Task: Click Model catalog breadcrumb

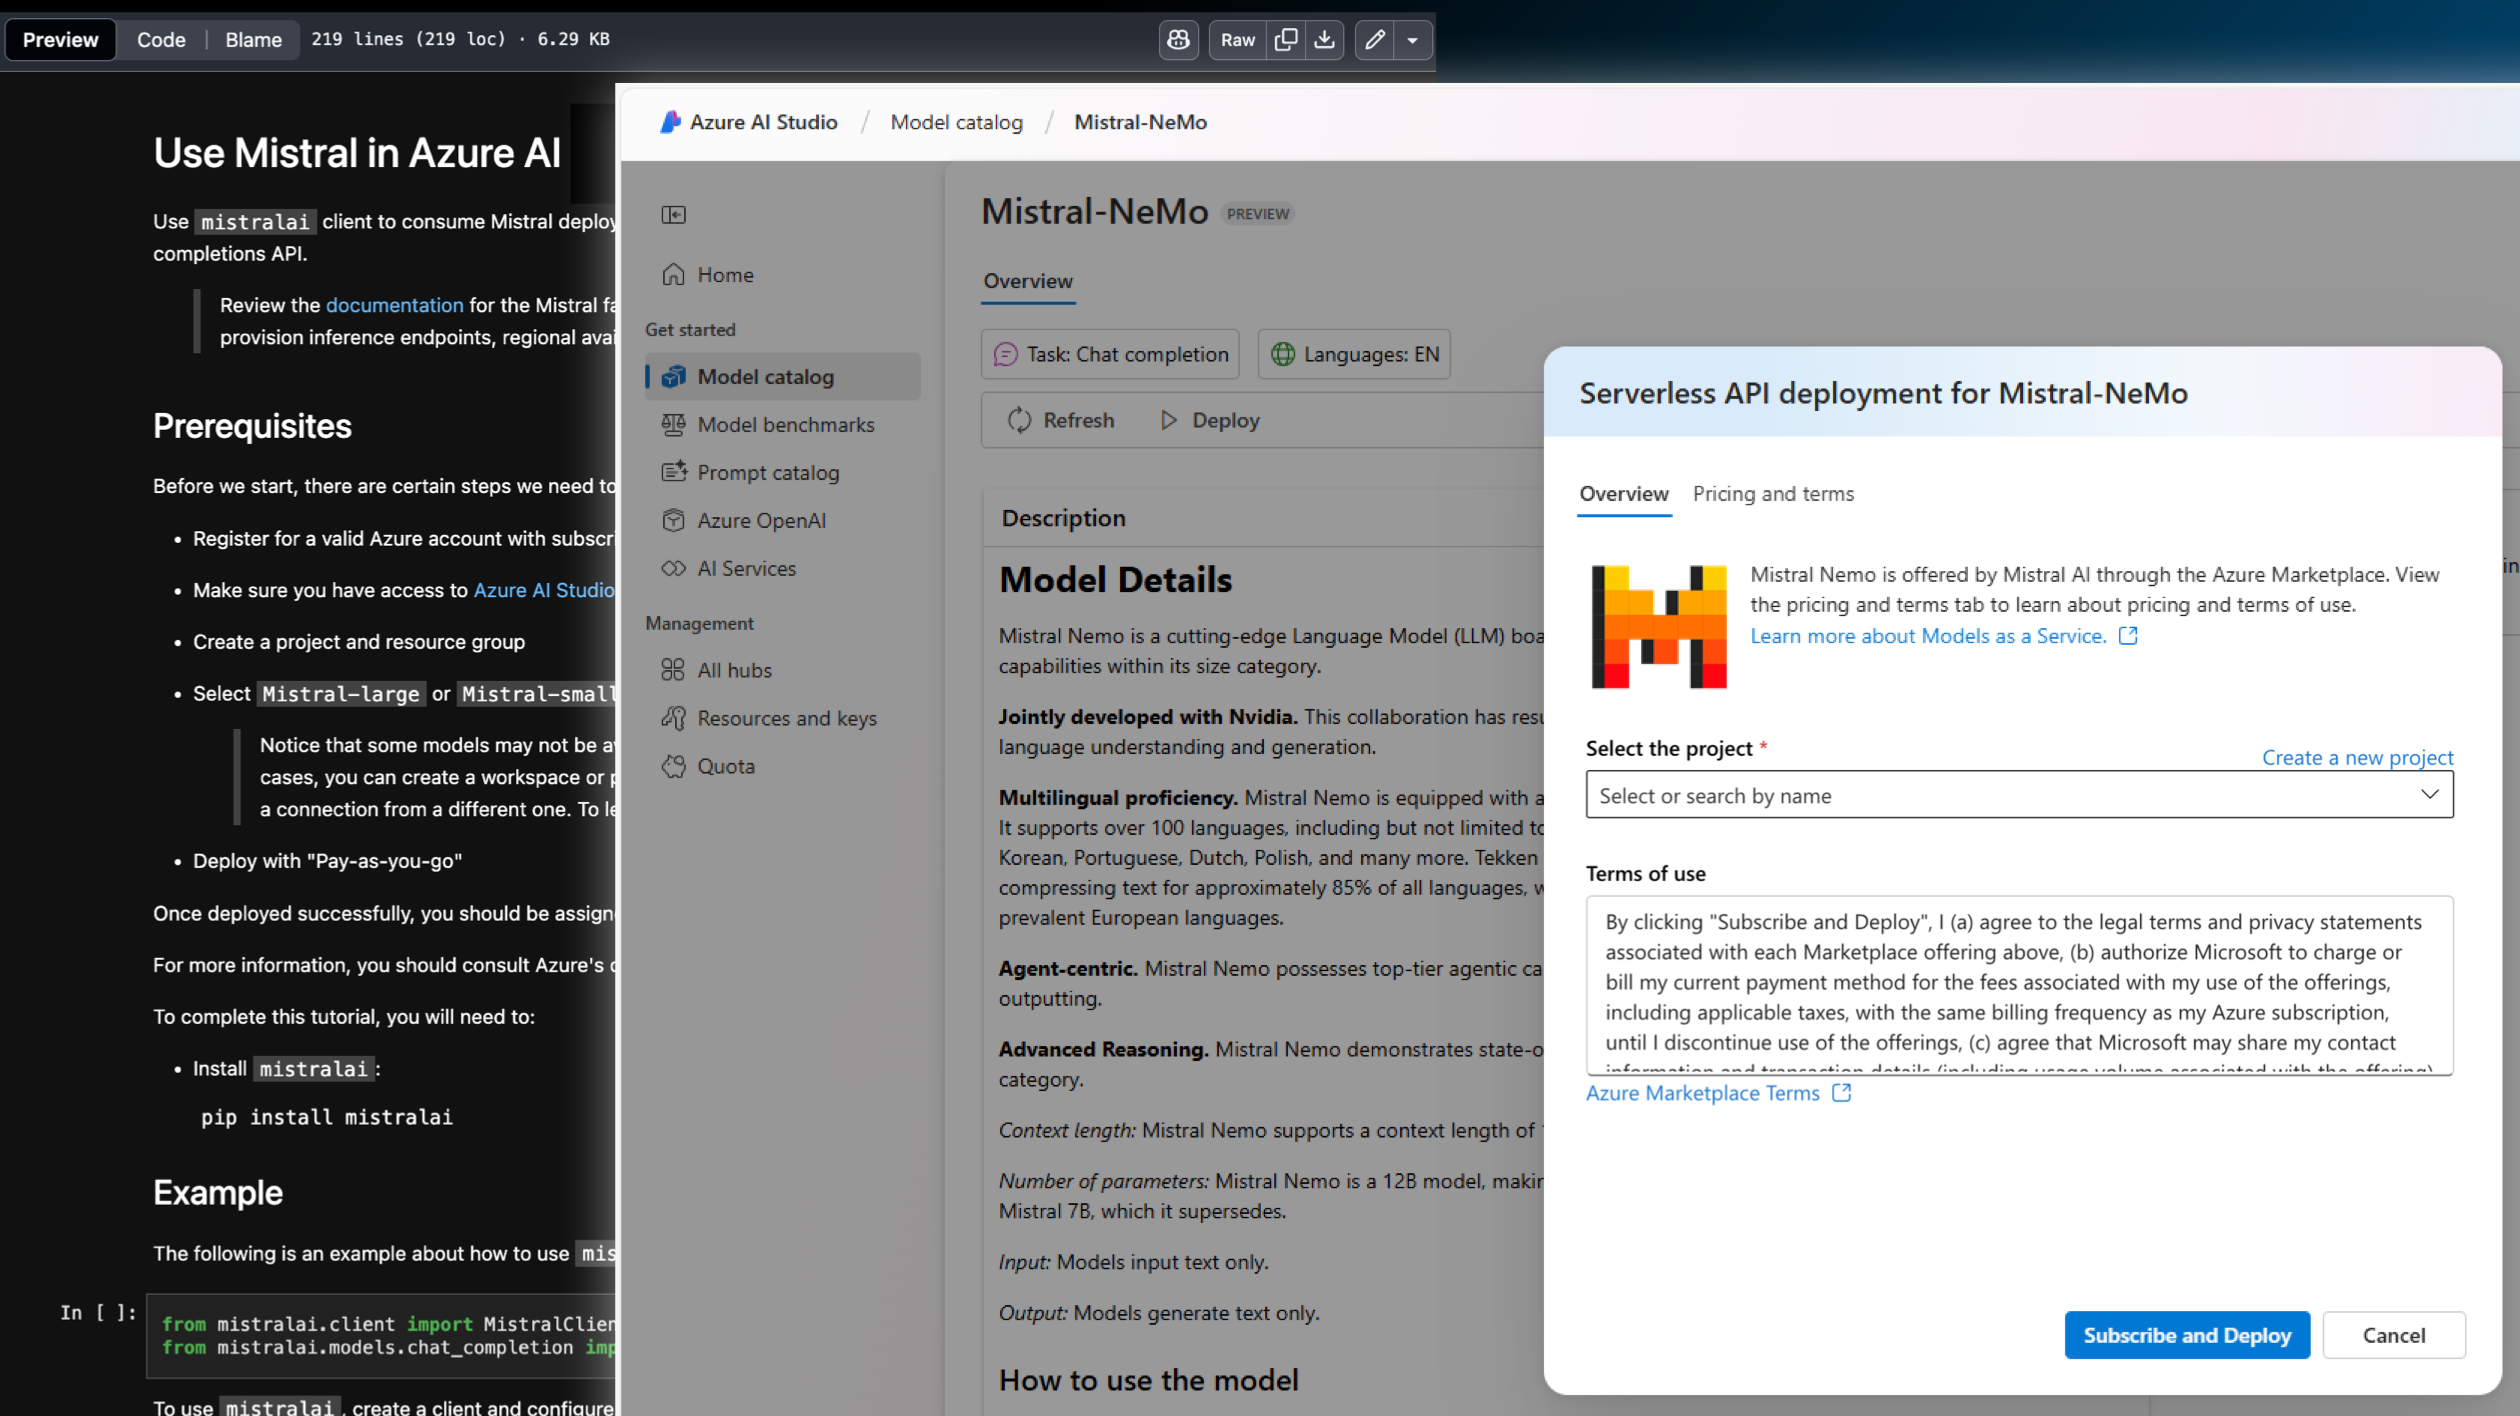Action: [956, 122]
